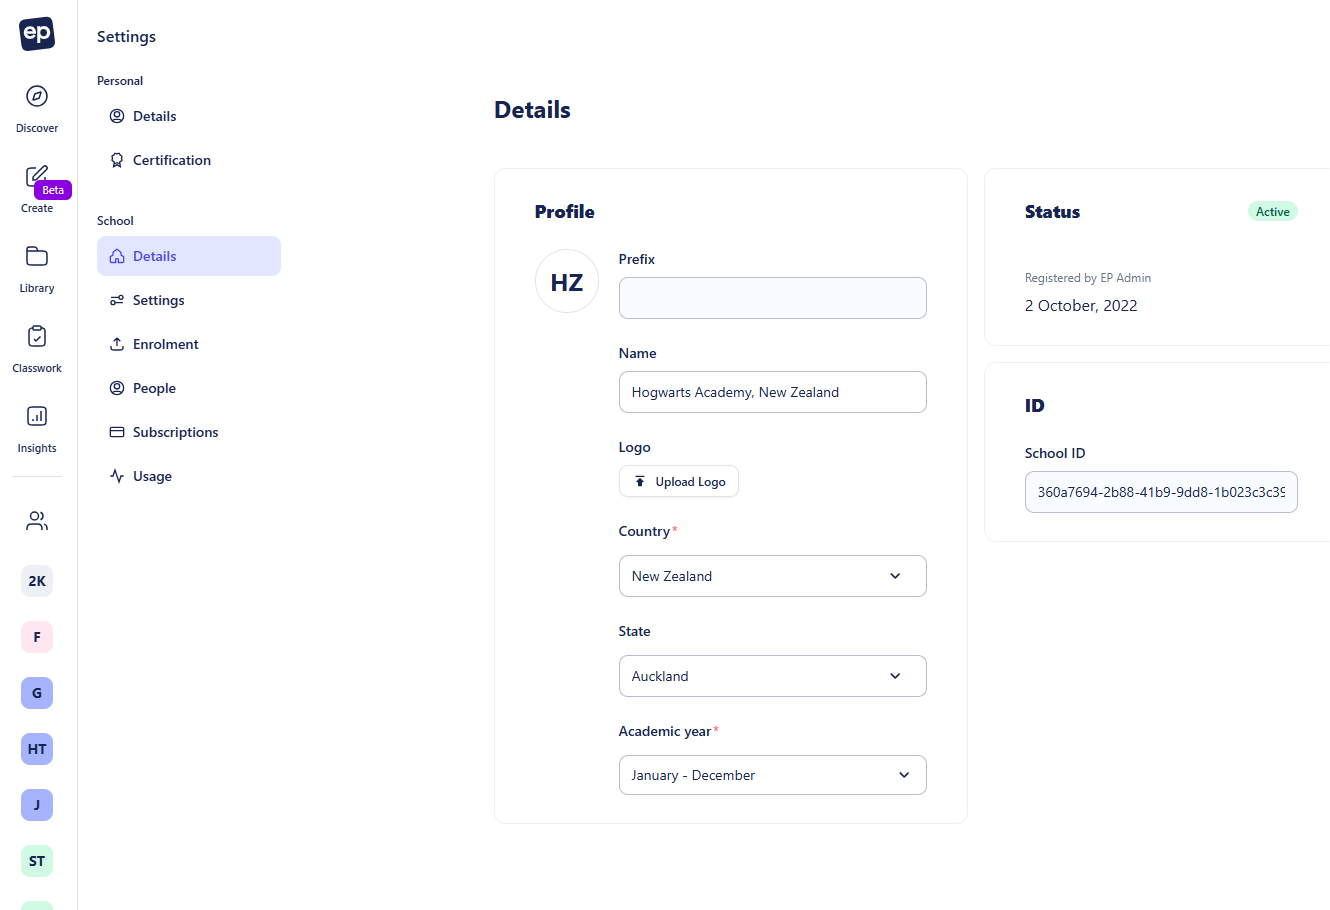The width and height of the screenshot is (1330, 910).
Task: Open the Library folder icon
Action: click(x=37, y=256)
